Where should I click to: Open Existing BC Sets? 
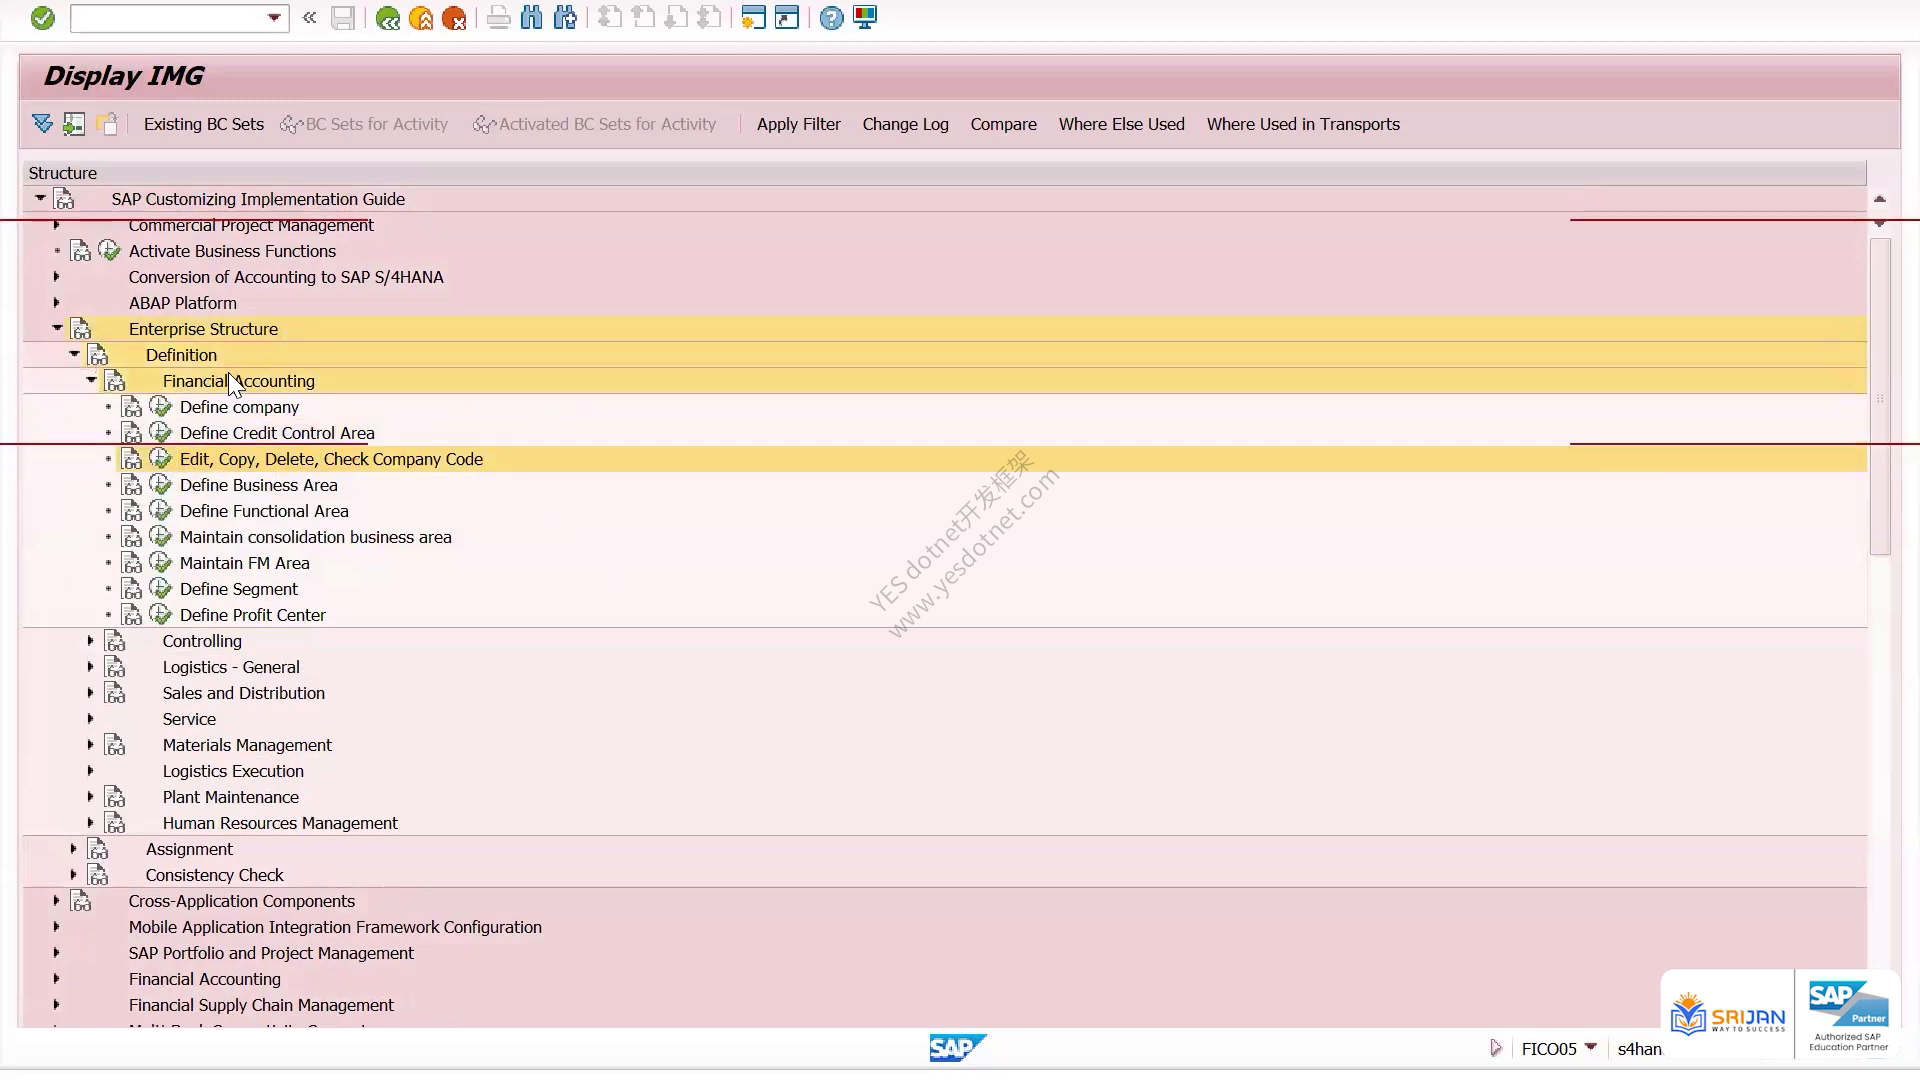coord(204,124)
